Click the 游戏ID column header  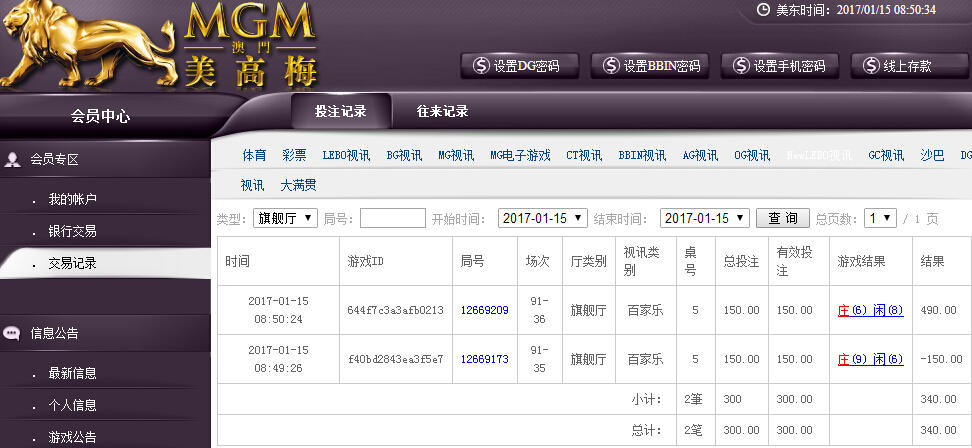pyautogui.click(x=366, y=261)
